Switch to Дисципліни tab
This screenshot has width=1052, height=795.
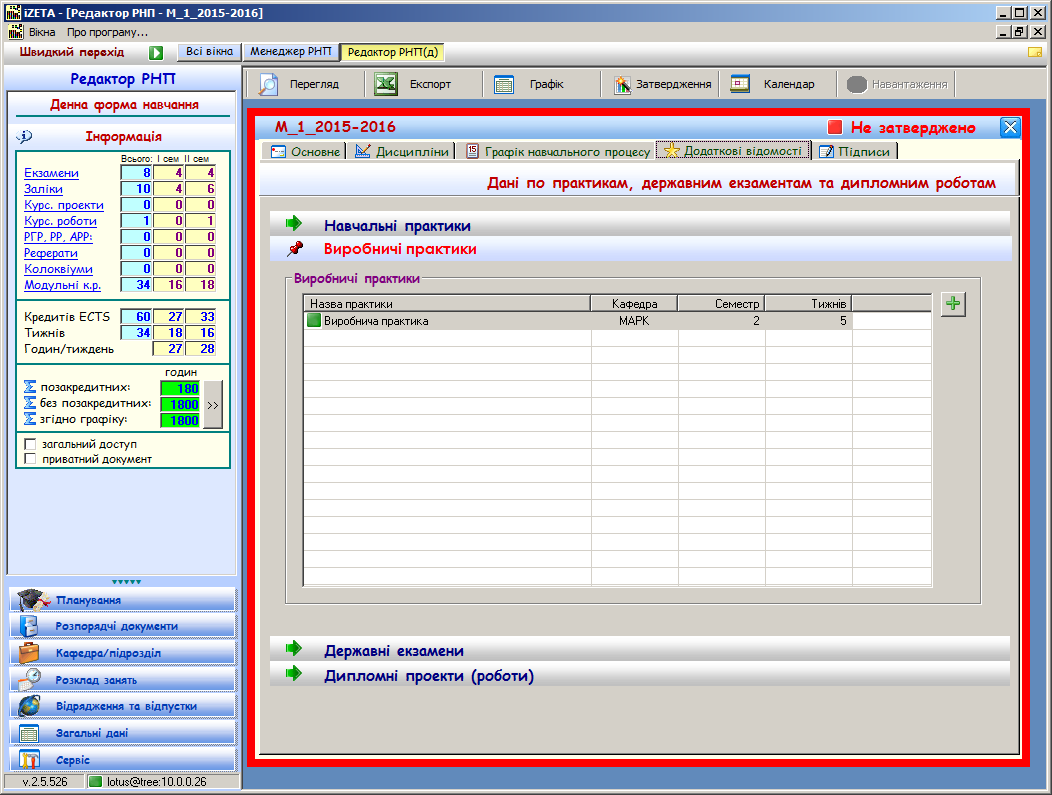click(x=401, y=152)
